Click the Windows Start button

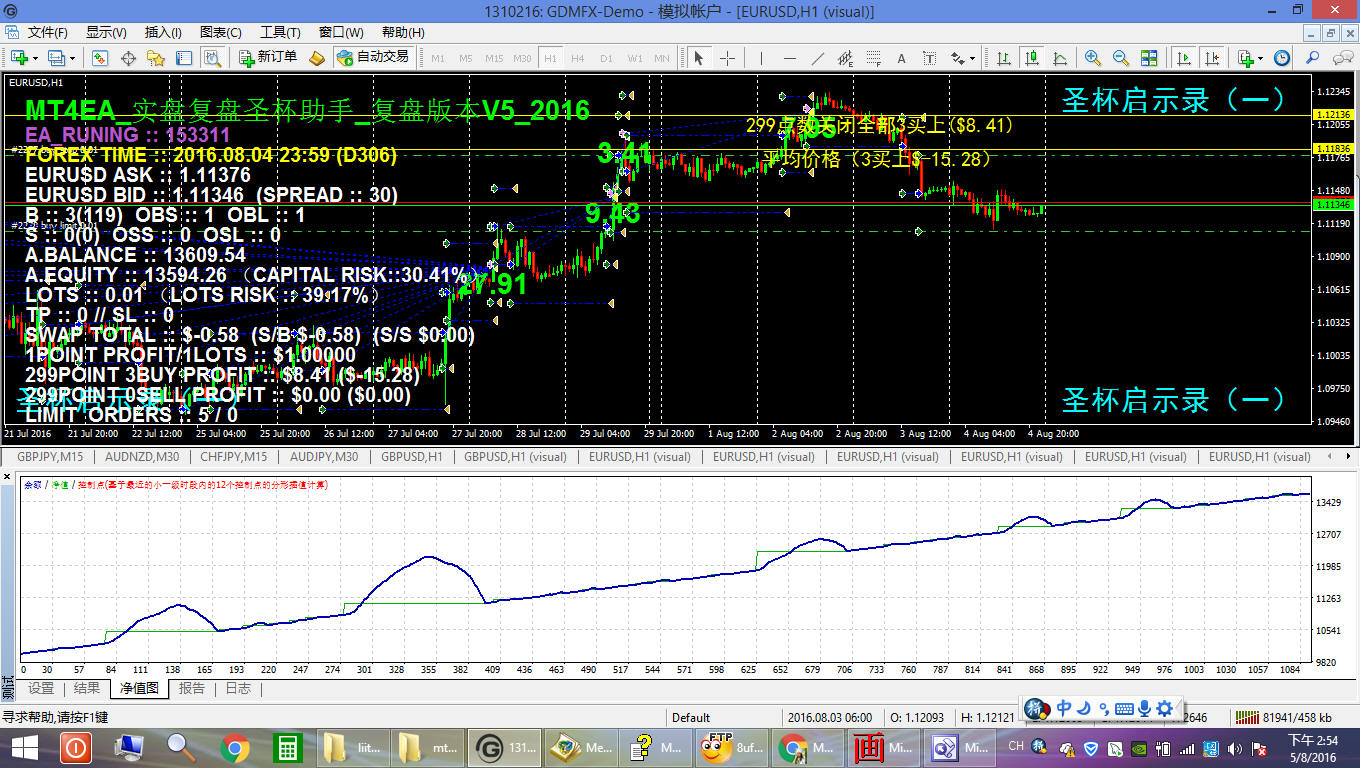(x=23, y=747)
